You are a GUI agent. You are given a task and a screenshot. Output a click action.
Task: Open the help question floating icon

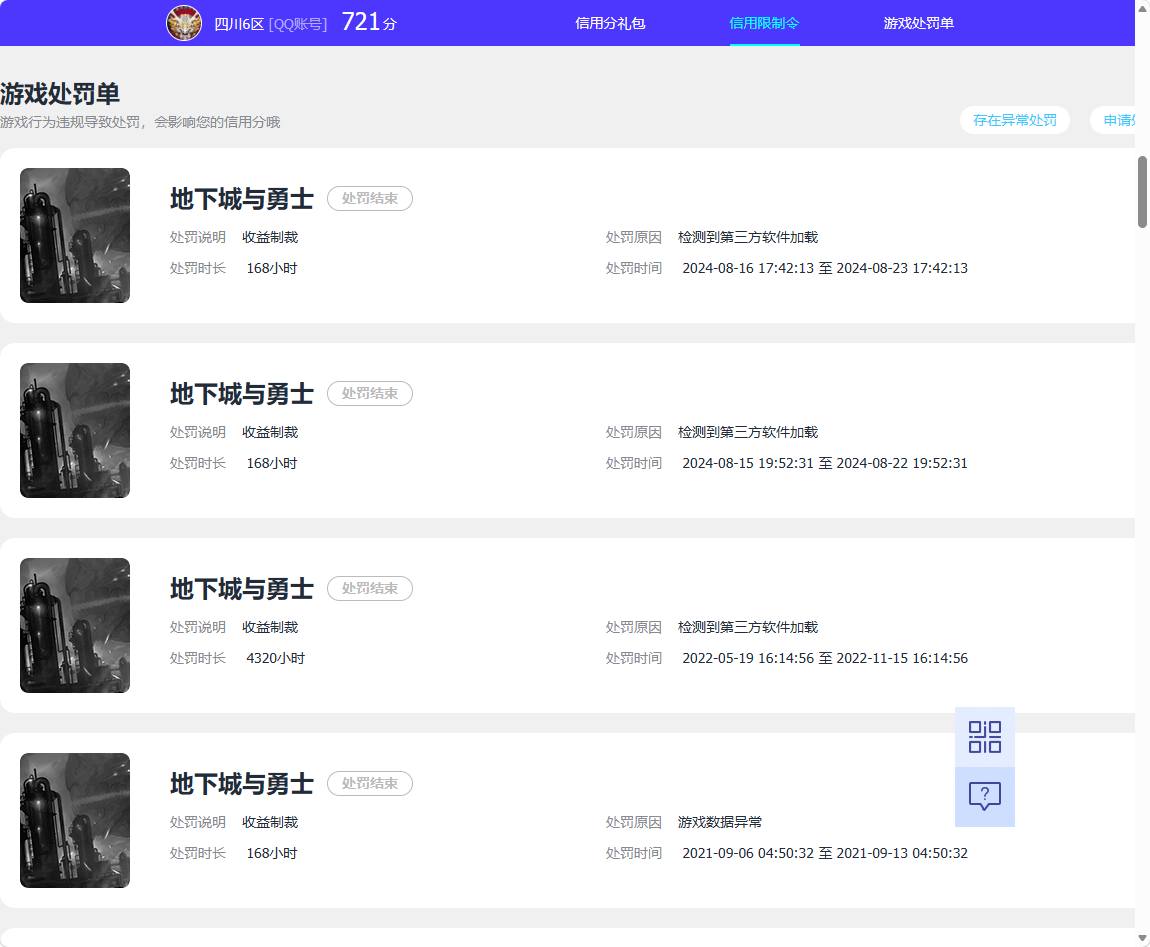(984, 797)
